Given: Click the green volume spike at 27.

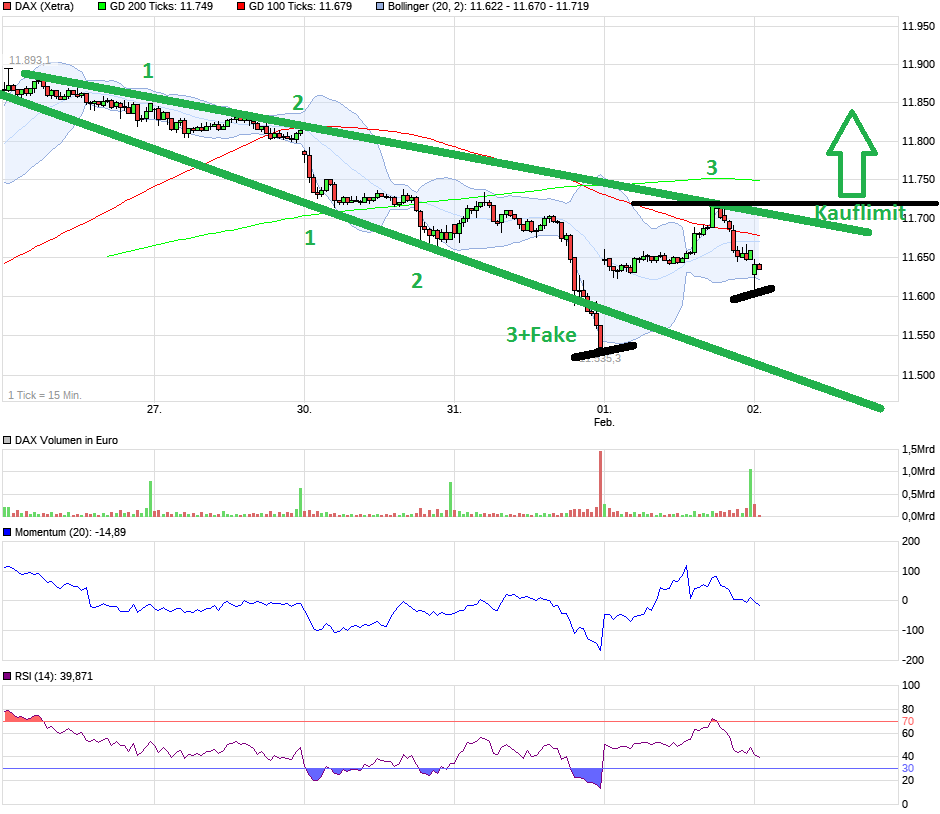Looking at the screenshot, I should coord(150,499).
